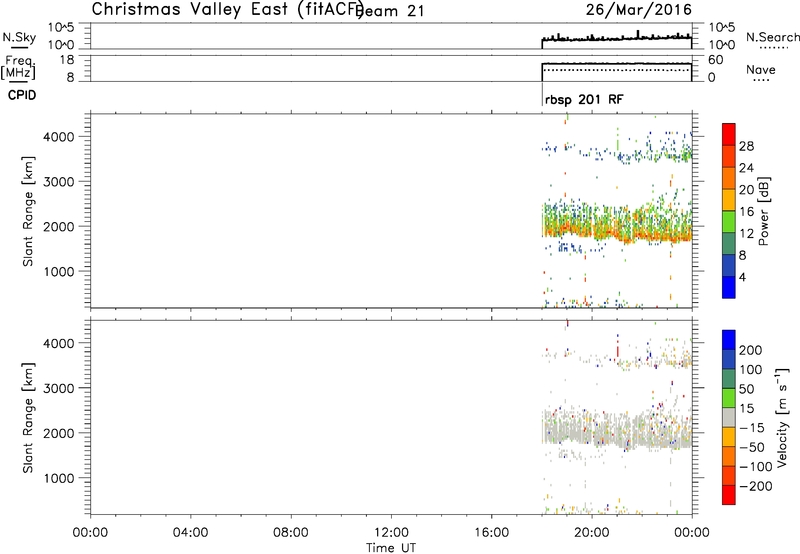Click the Power [dB] colorbar title
The height and width of the screenshot is (554, 800).
pyautogui.click(x=763, y=211)
